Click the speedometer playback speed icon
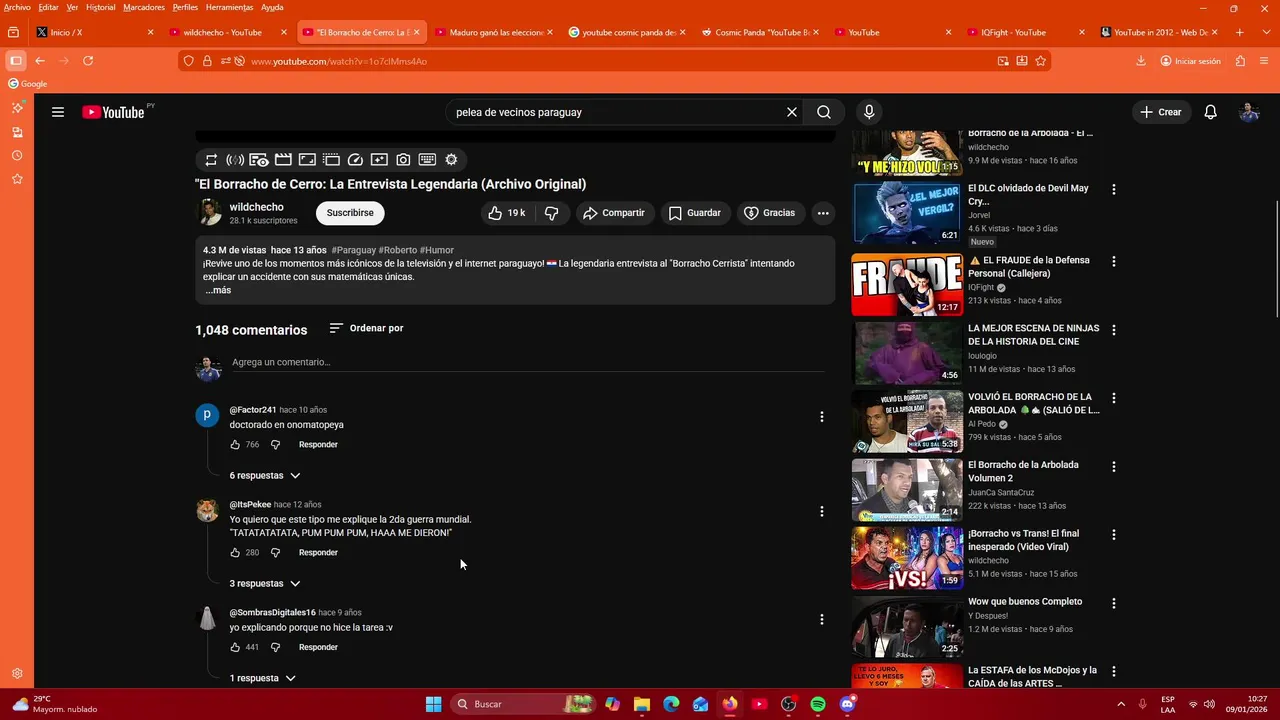 pos(355,159)
